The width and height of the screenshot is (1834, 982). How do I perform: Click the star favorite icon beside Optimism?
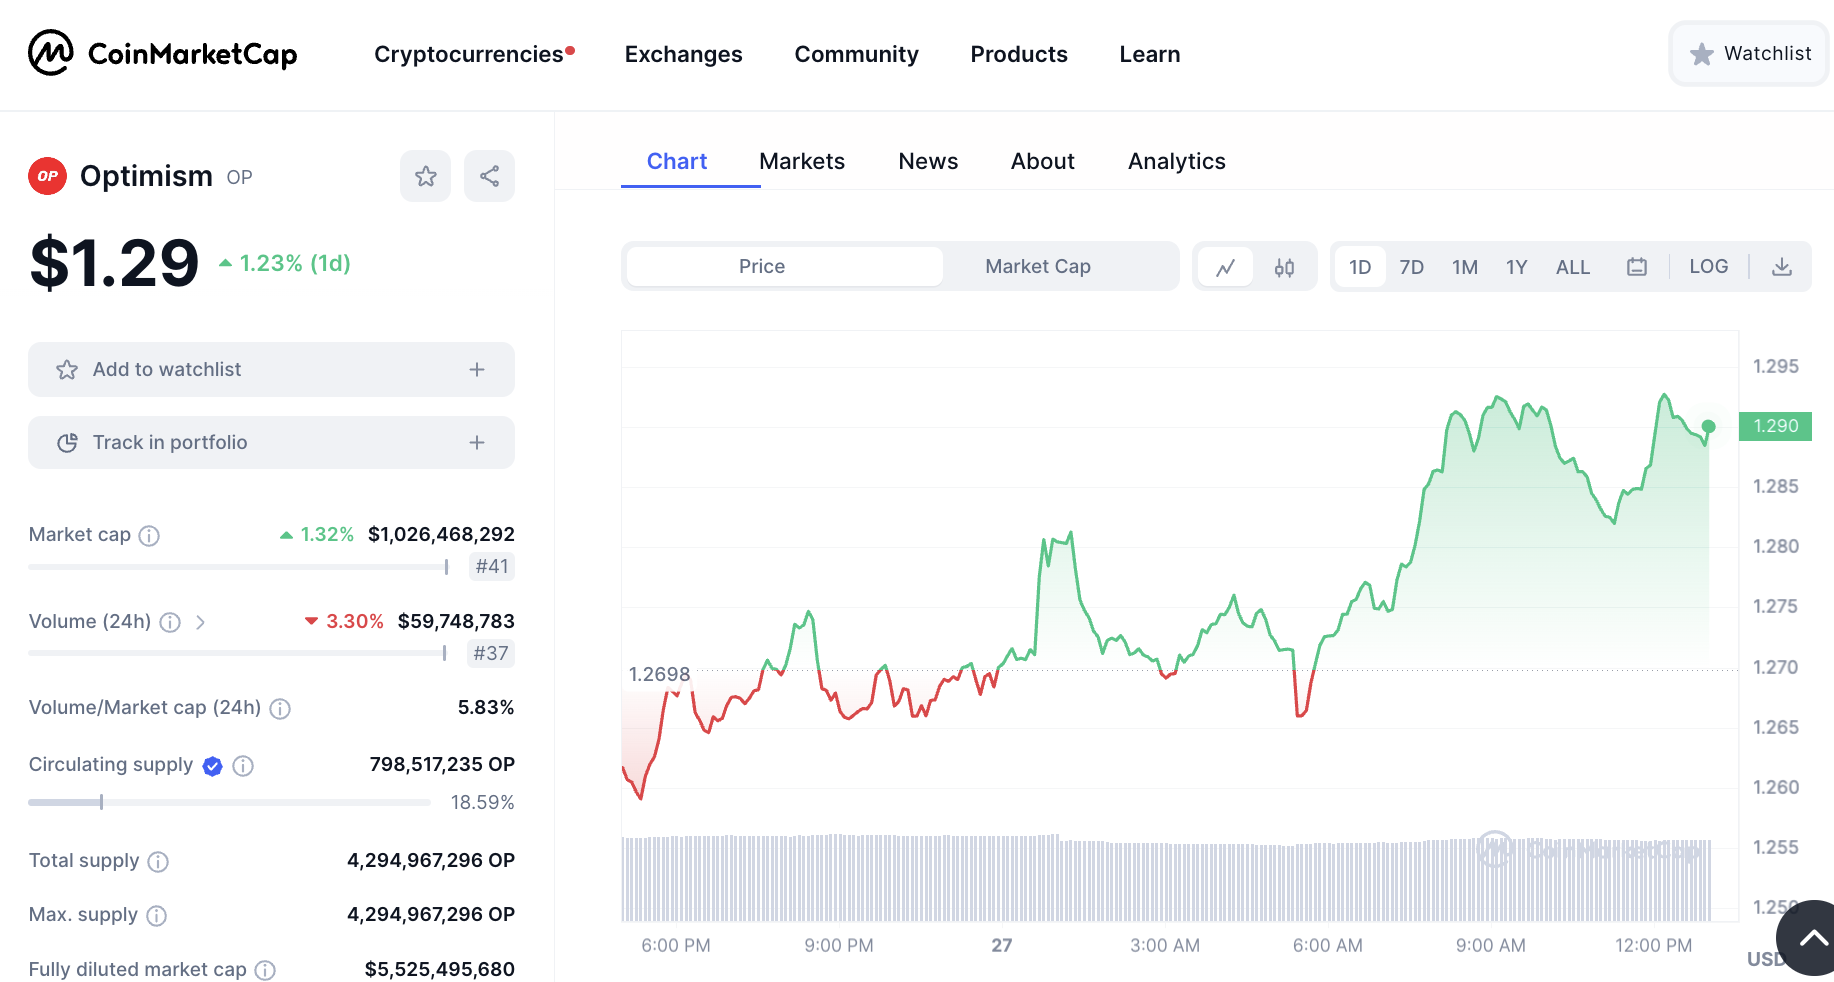[x=425, y=176]
